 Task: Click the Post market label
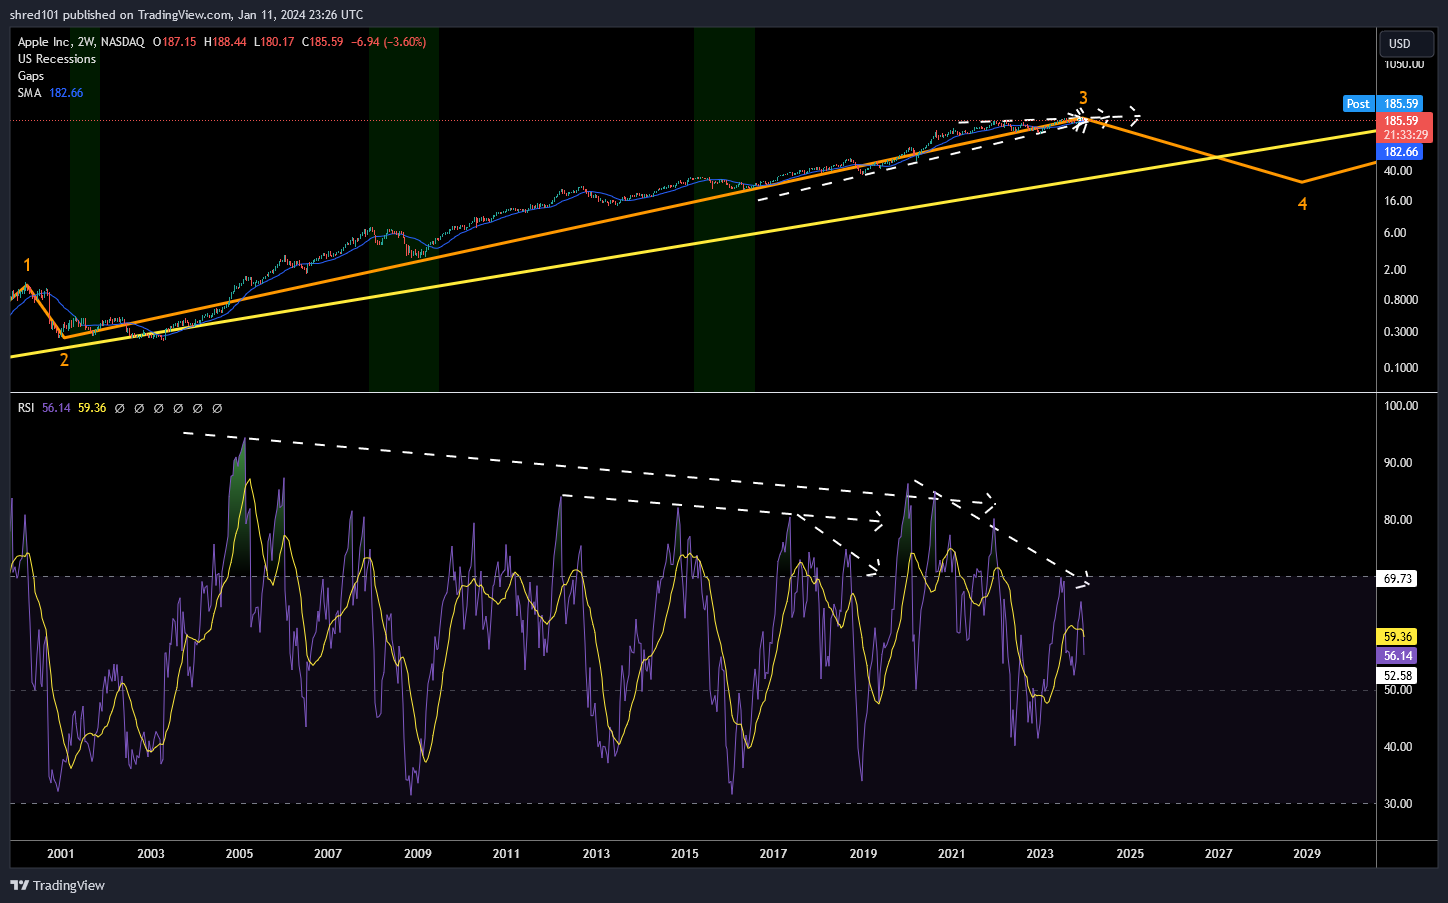tap(1358, 104)
